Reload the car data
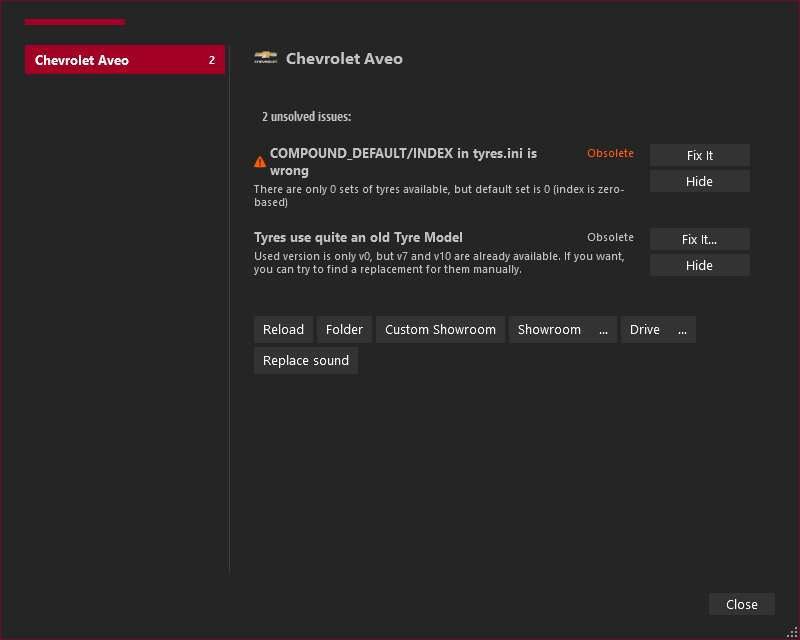Viewport: 800px width, 640px height. point(283,329)
